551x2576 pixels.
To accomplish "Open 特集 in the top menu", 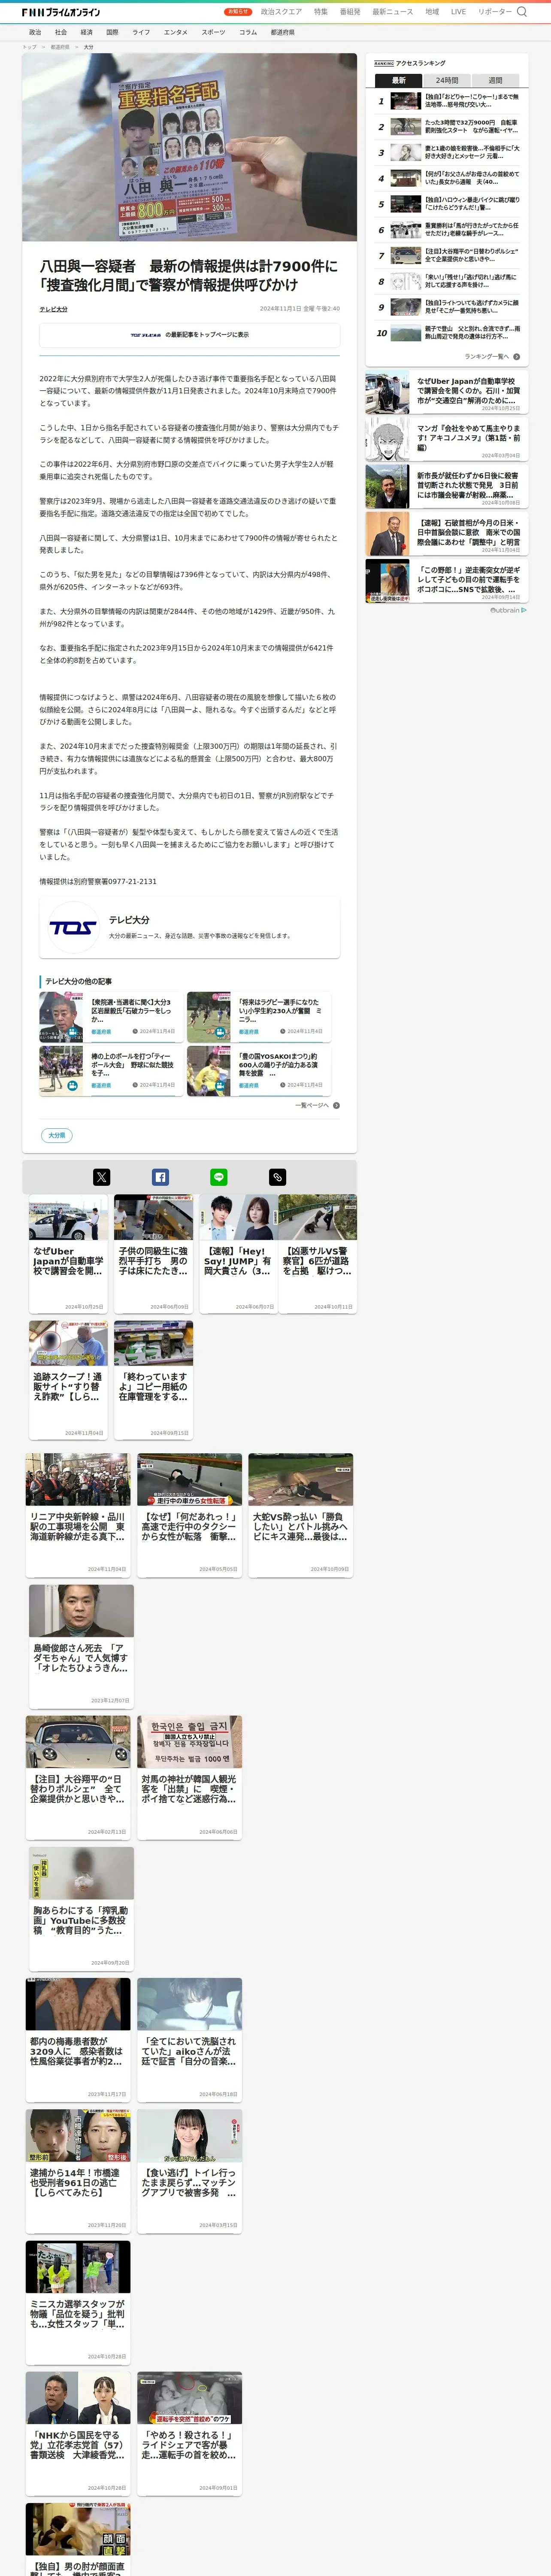I will [321, 12].
